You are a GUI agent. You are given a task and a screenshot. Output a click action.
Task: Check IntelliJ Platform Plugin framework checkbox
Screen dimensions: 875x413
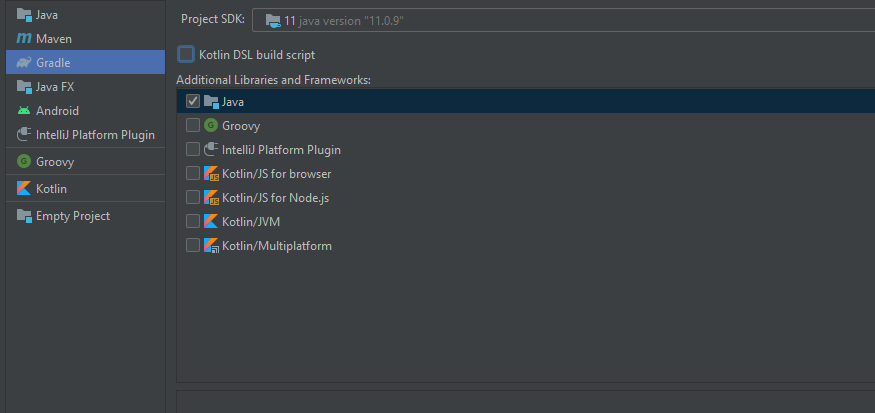pos(193,150)
